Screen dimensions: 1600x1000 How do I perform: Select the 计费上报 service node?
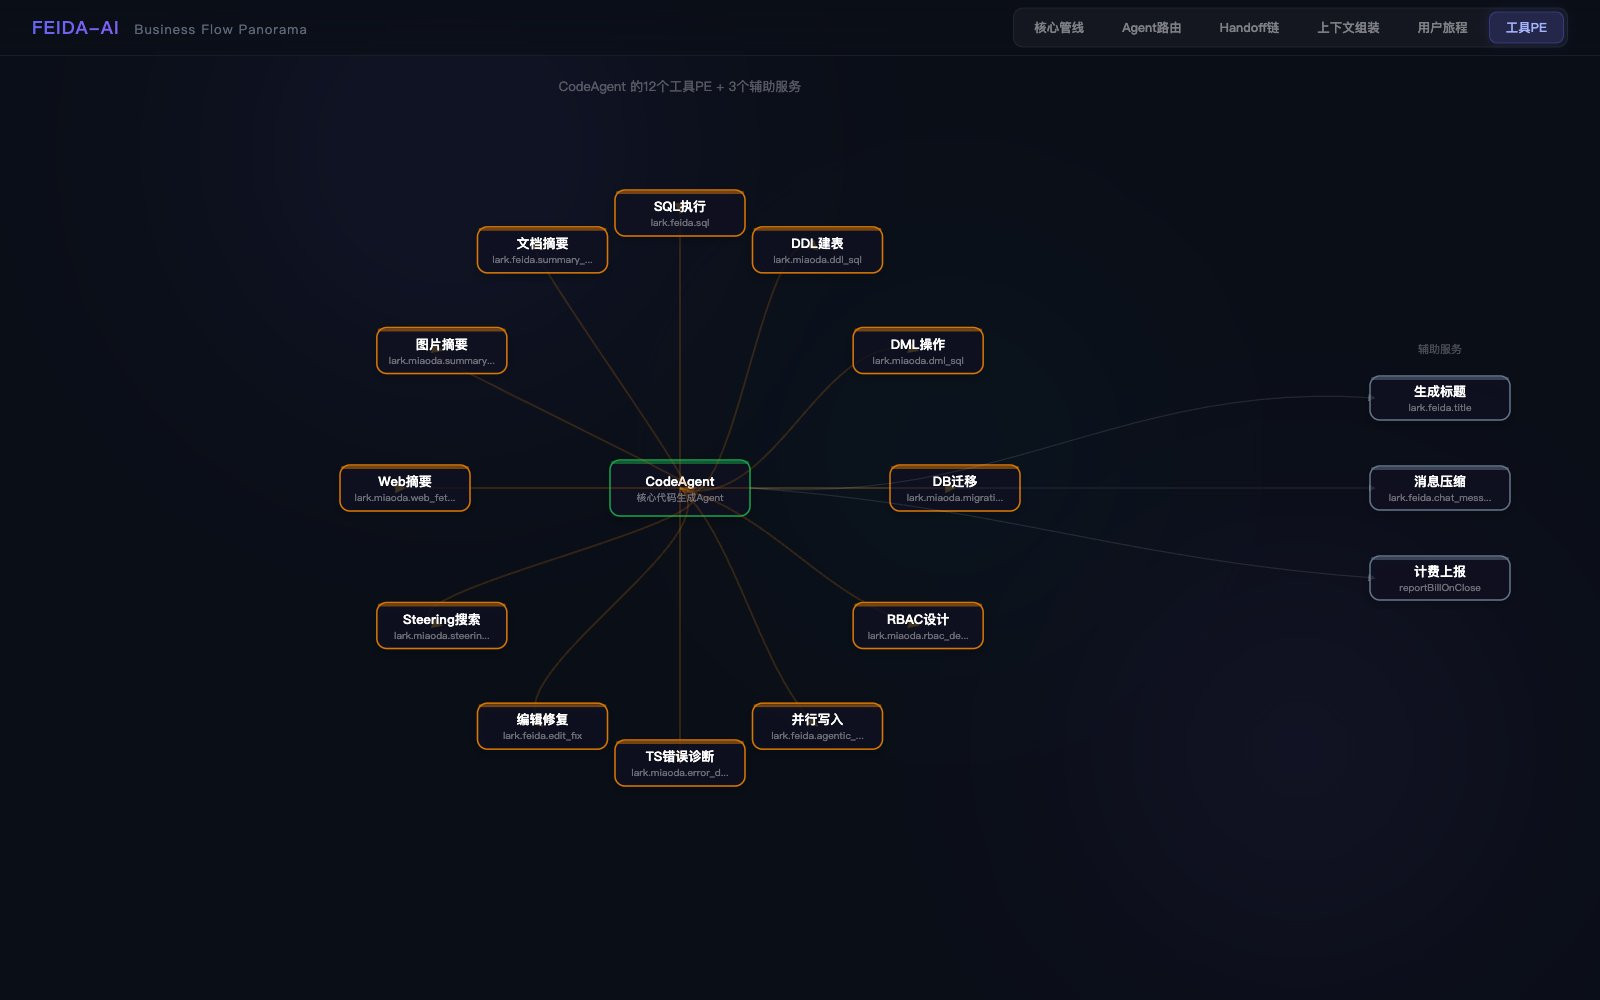pos(1440,578)
